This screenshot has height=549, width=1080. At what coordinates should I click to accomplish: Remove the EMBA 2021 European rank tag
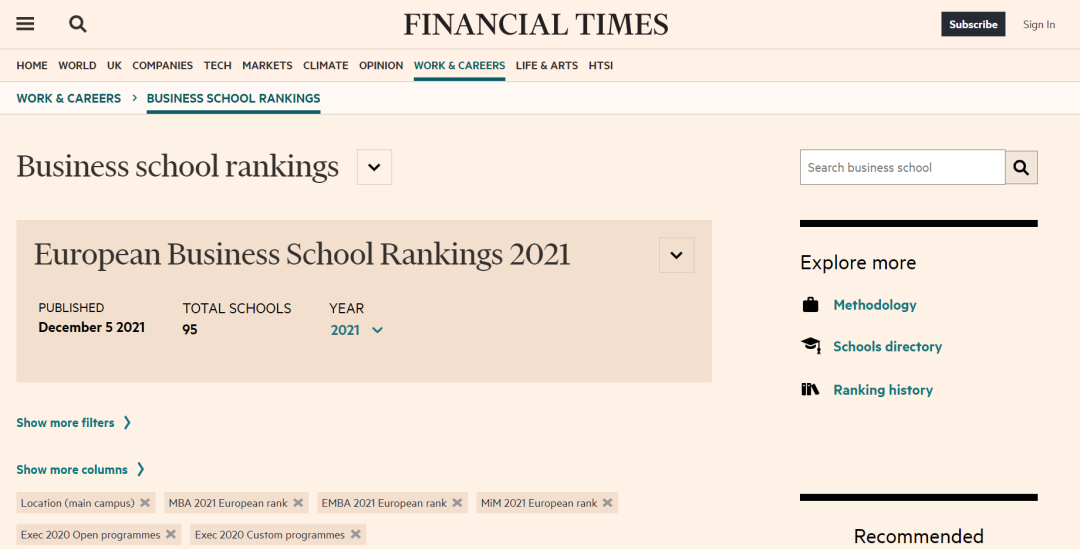(x=458, y=503)
